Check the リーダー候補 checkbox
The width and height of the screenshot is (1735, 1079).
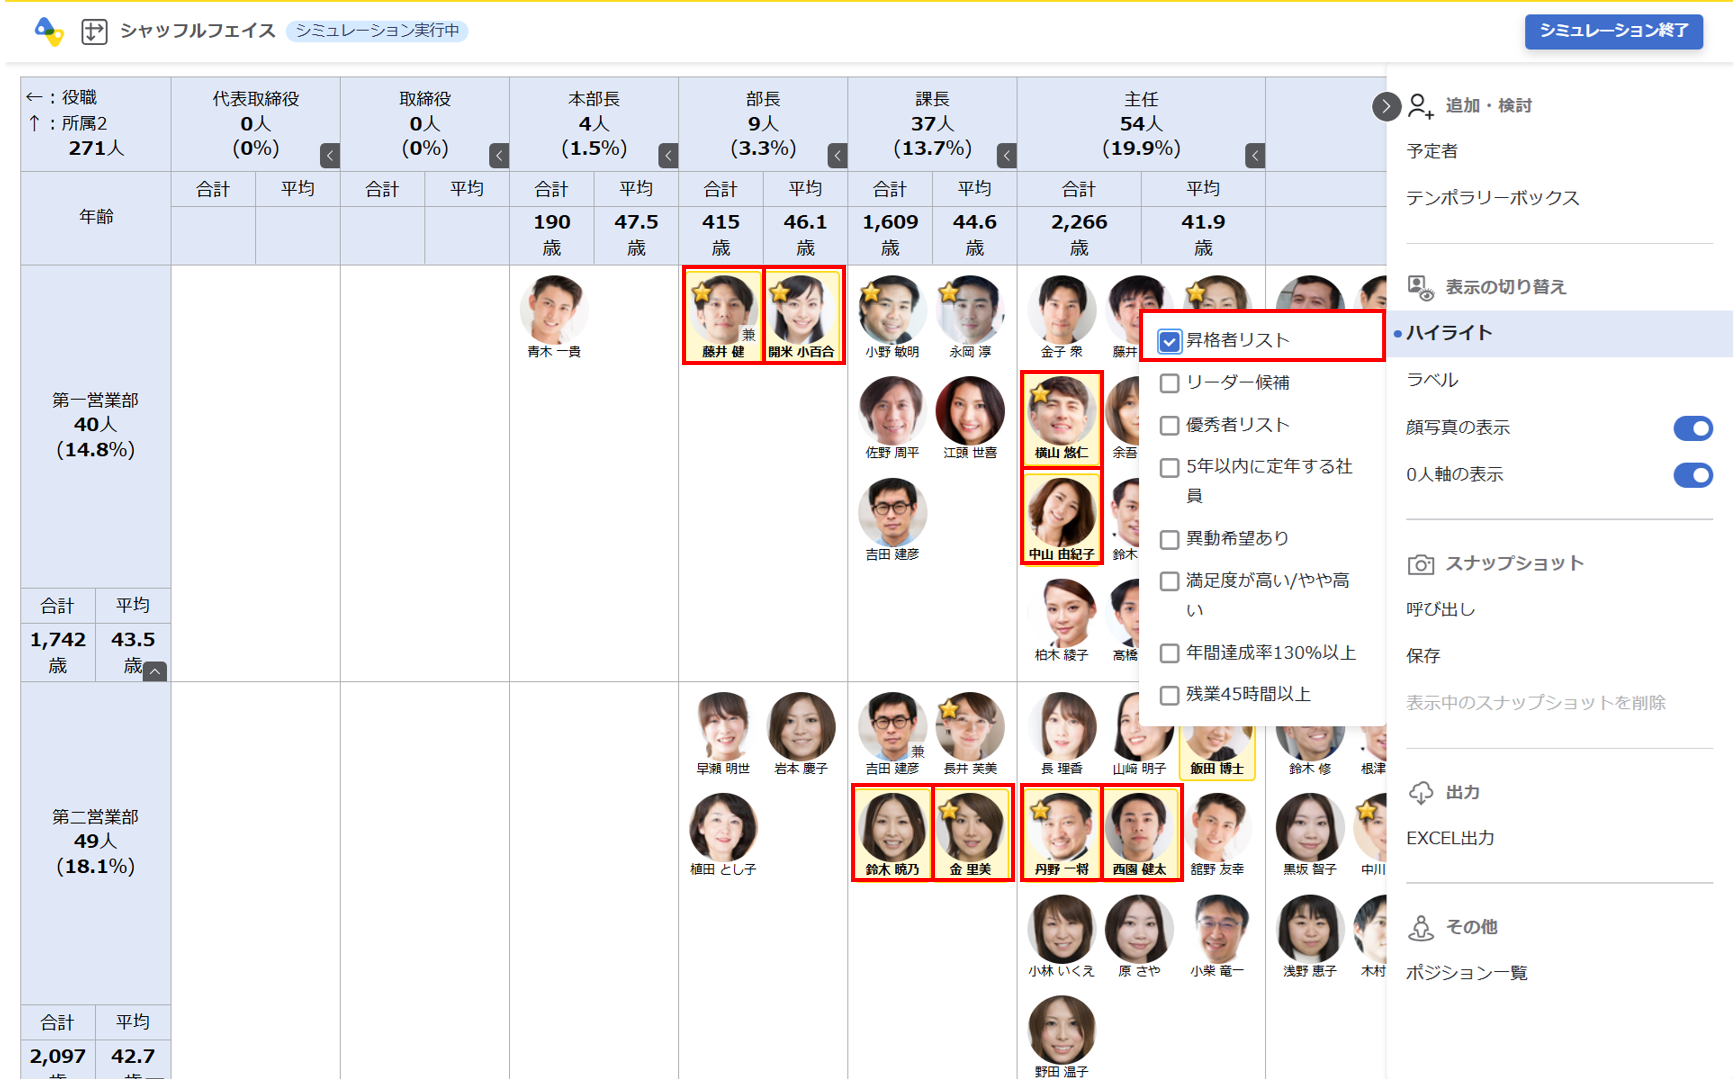tap(1169, 383)
